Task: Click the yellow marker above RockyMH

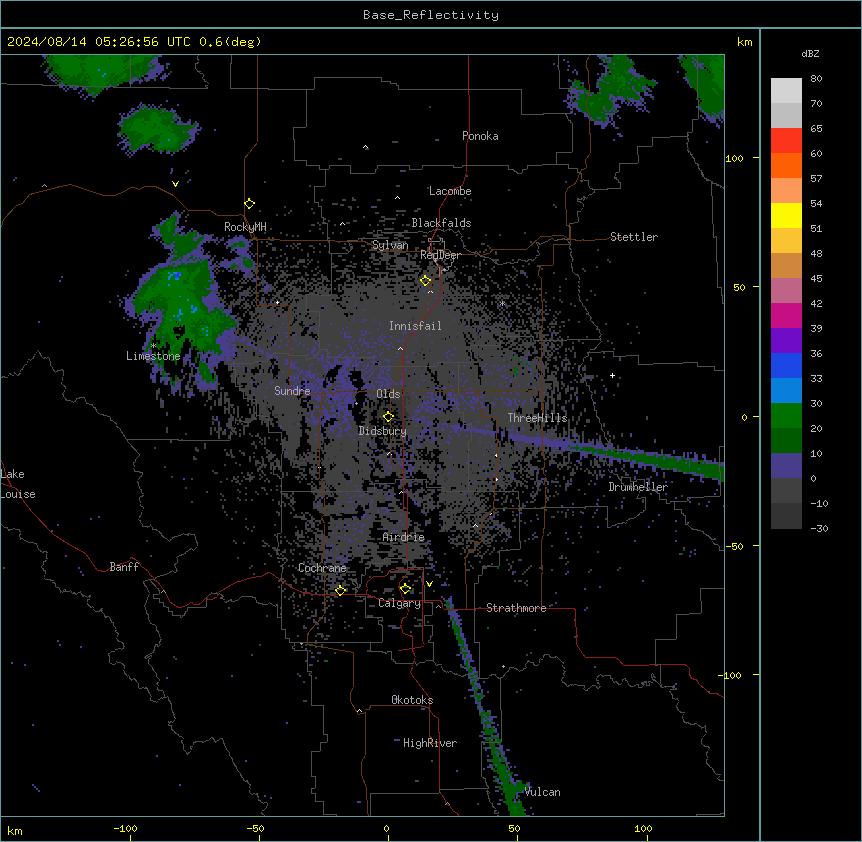Action: 249,204
